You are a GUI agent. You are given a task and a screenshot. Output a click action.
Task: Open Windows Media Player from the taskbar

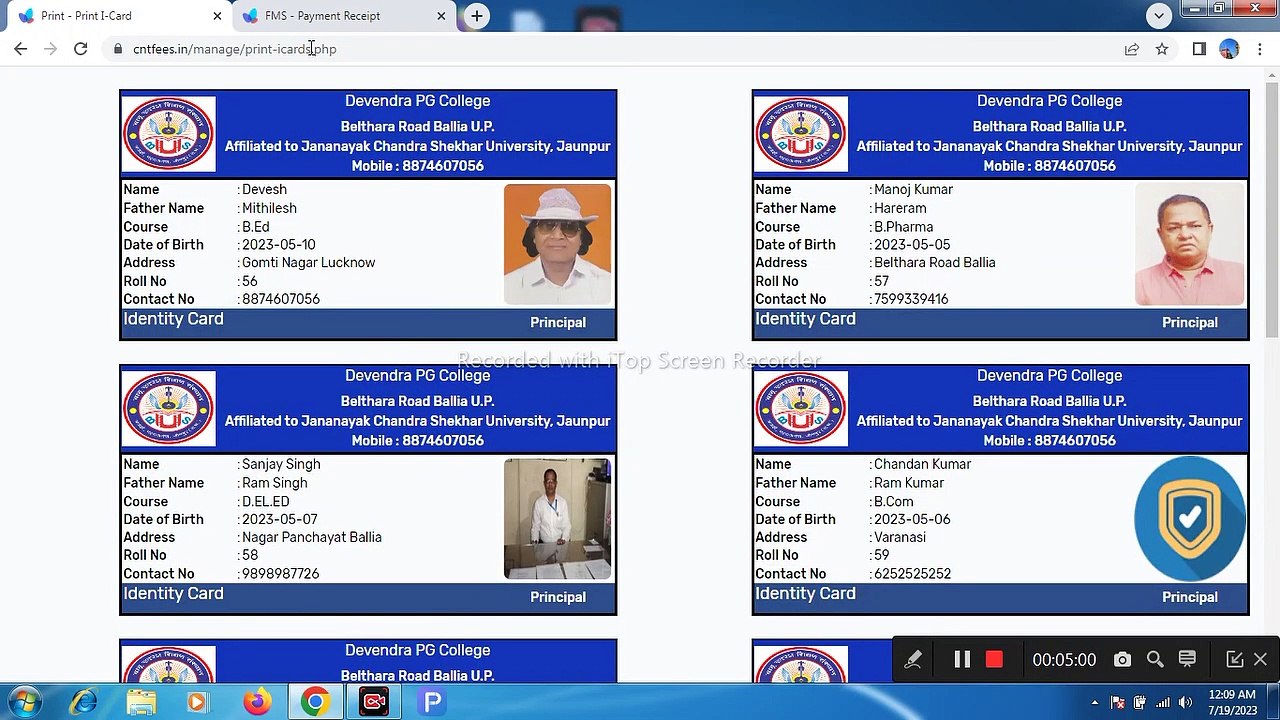198,702
